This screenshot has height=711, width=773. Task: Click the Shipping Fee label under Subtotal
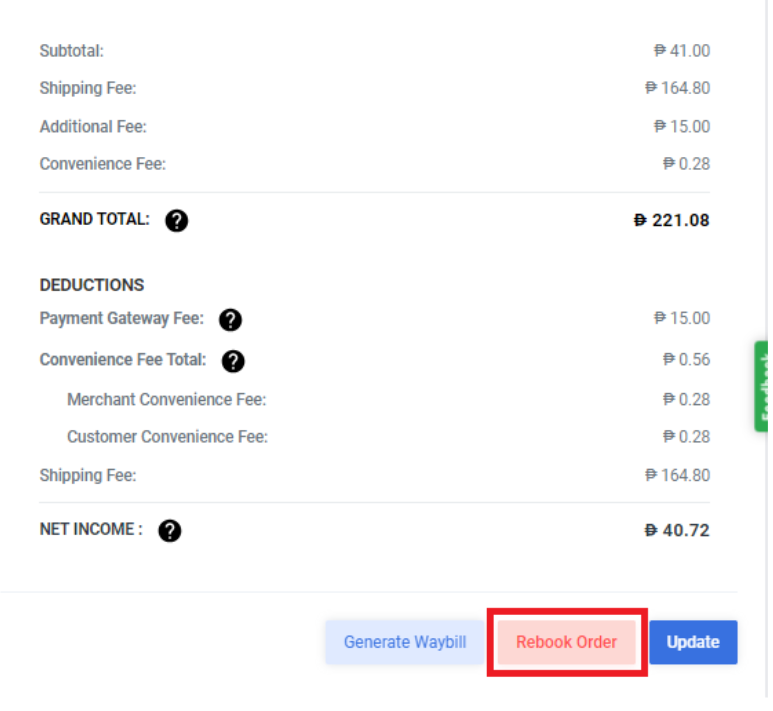[x=88, y=88]
